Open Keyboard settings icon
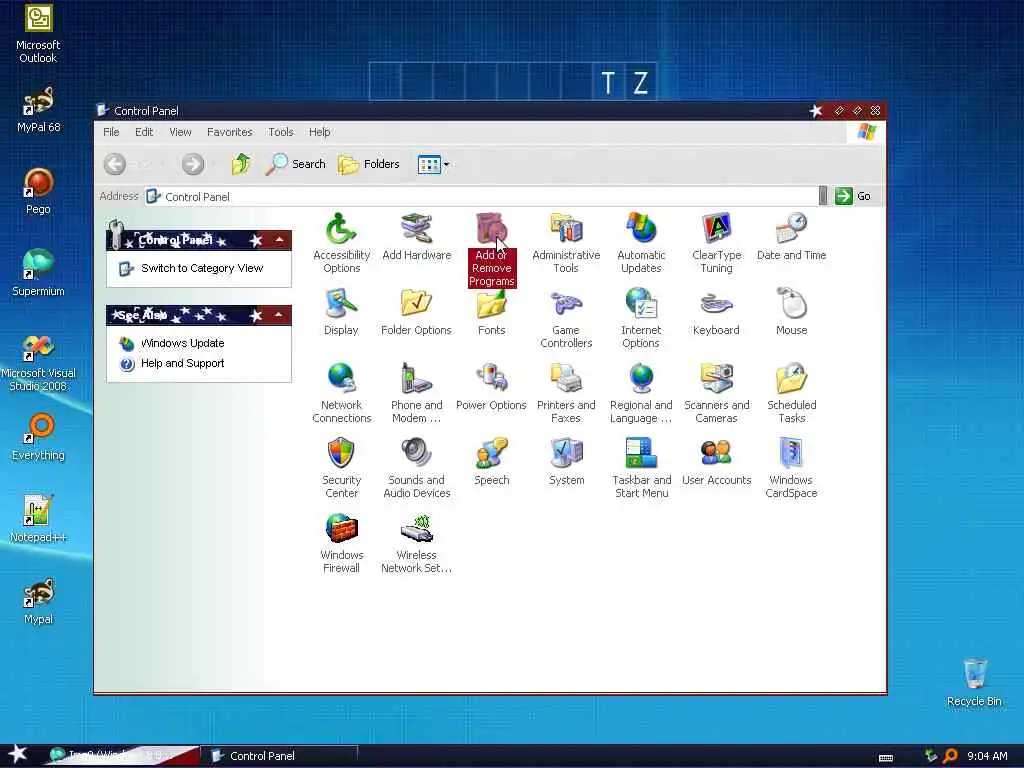This screenshot has width=1024, height=768. 716,312
